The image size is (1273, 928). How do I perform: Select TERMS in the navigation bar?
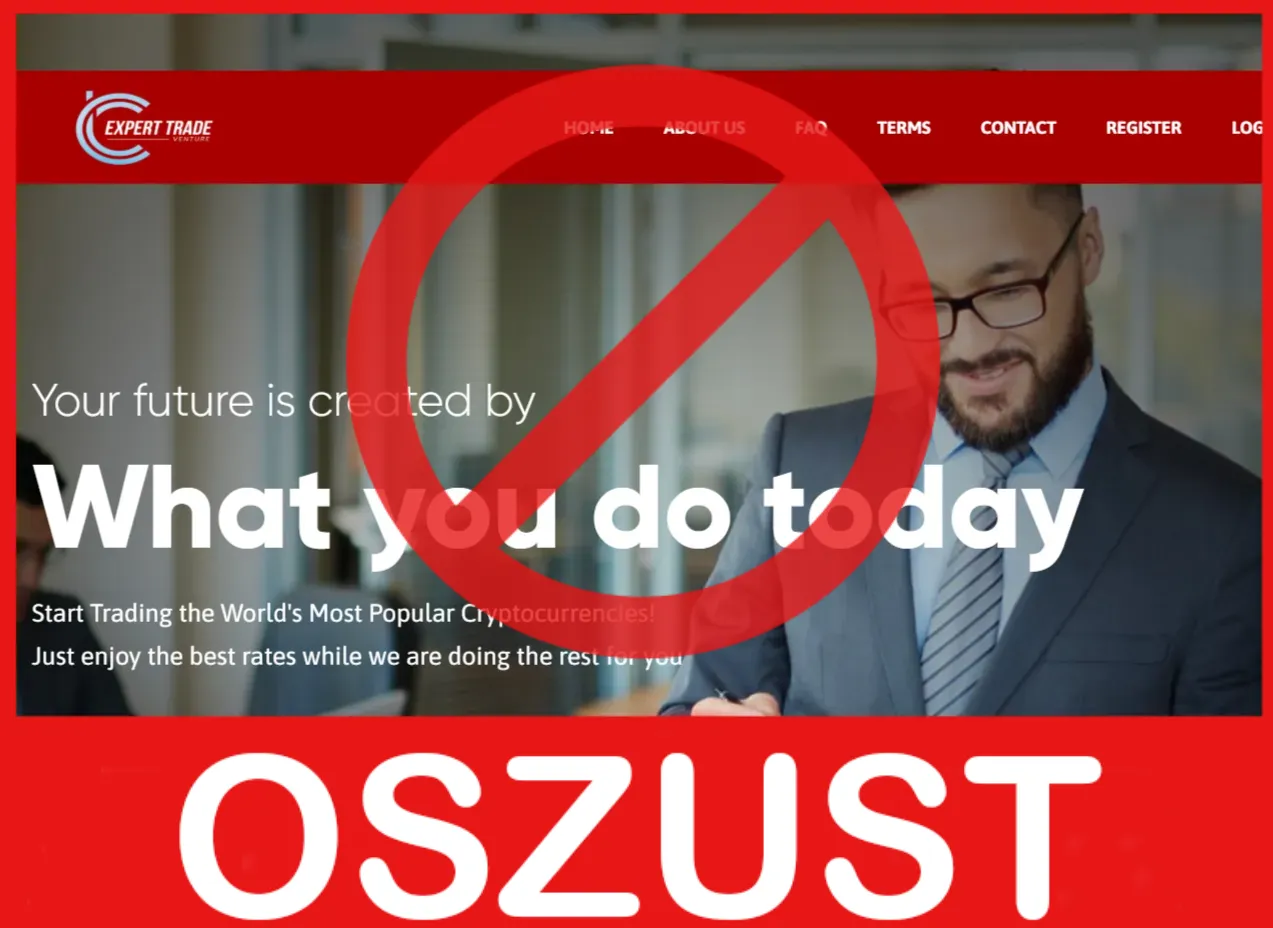[x=904, y=128]
